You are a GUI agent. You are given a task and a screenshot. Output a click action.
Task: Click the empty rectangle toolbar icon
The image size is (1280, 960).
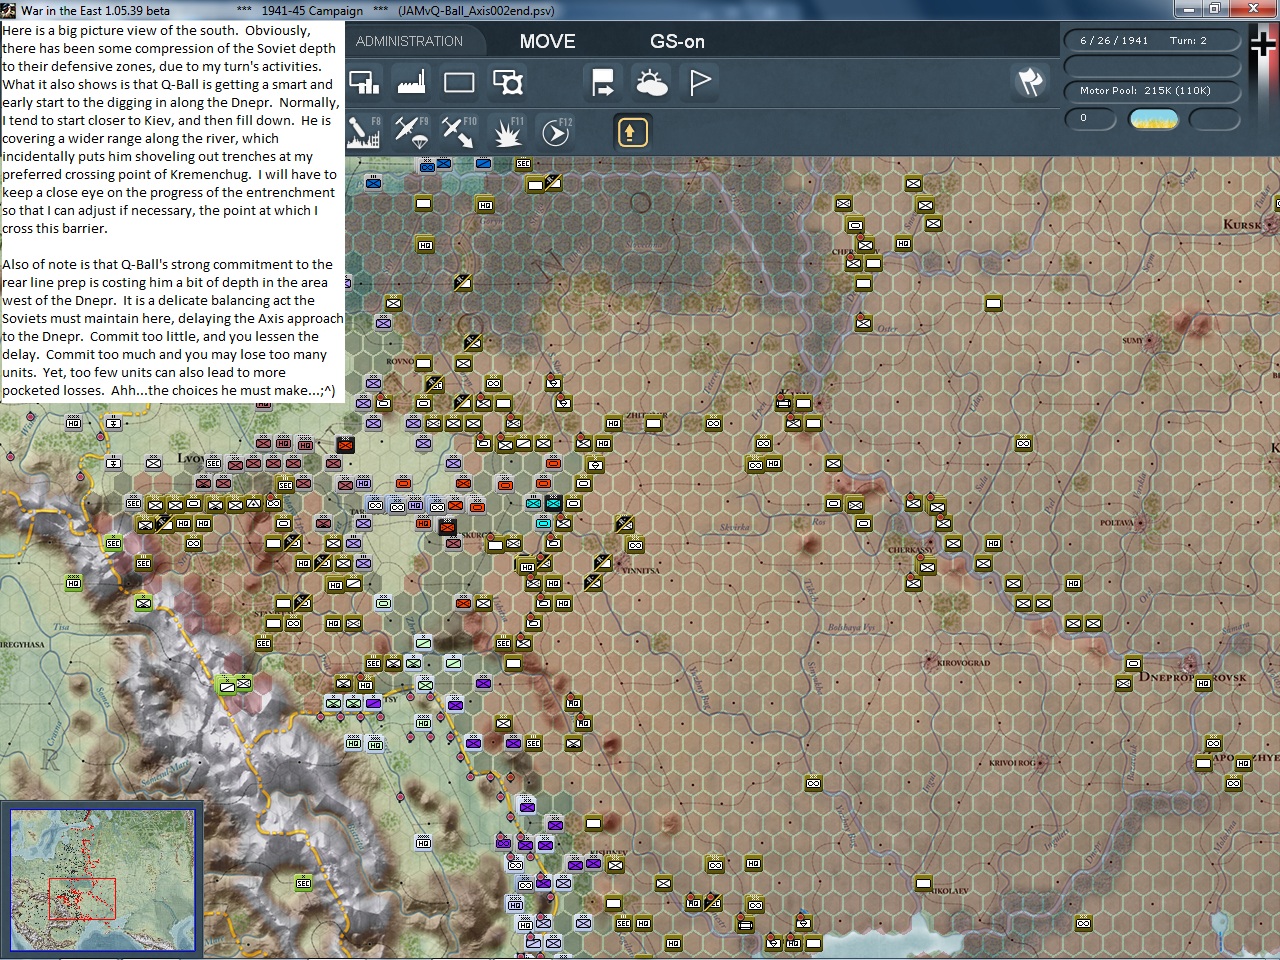click(x=459, y=82)
